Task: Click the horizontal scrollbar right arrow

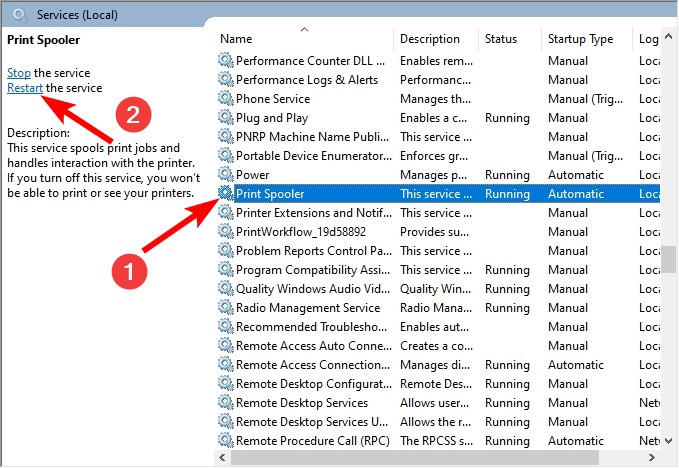Action: [652, 457]
